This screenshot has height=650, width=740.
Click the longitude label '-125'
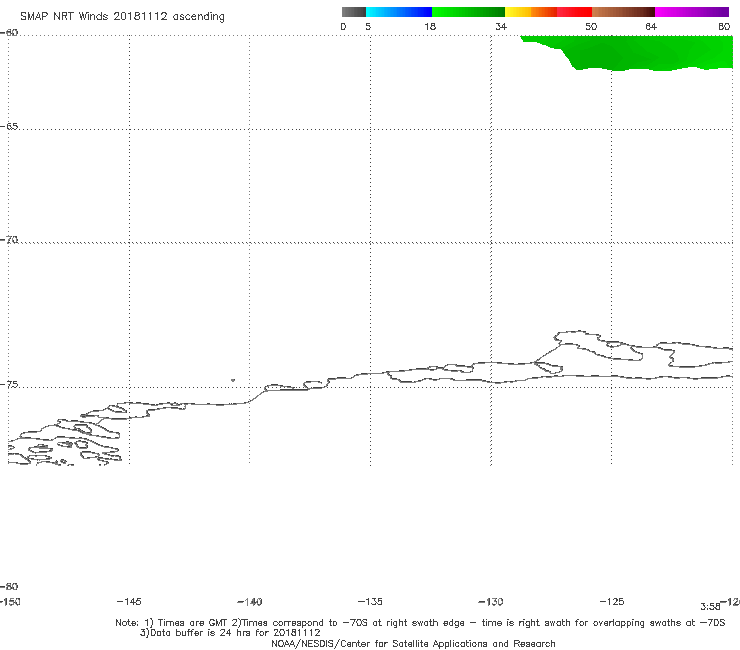pyautogui.click(x=612, y=601)
